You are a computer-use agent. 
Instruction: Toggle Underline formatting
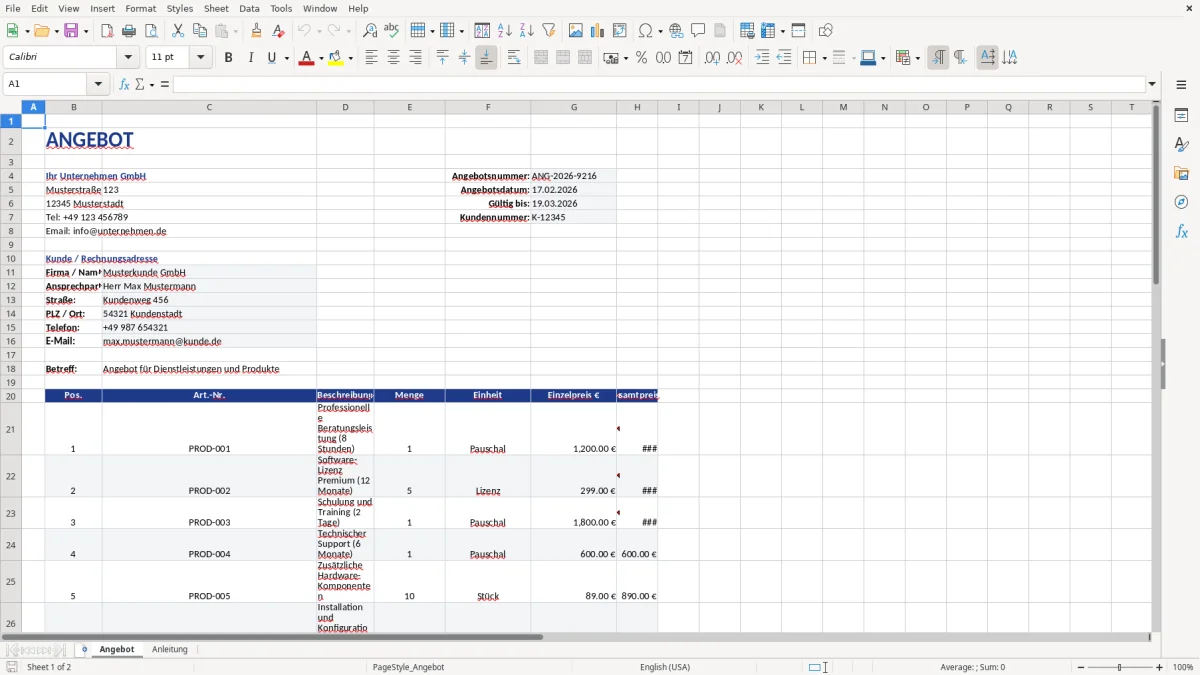click(x=271, y=58)
